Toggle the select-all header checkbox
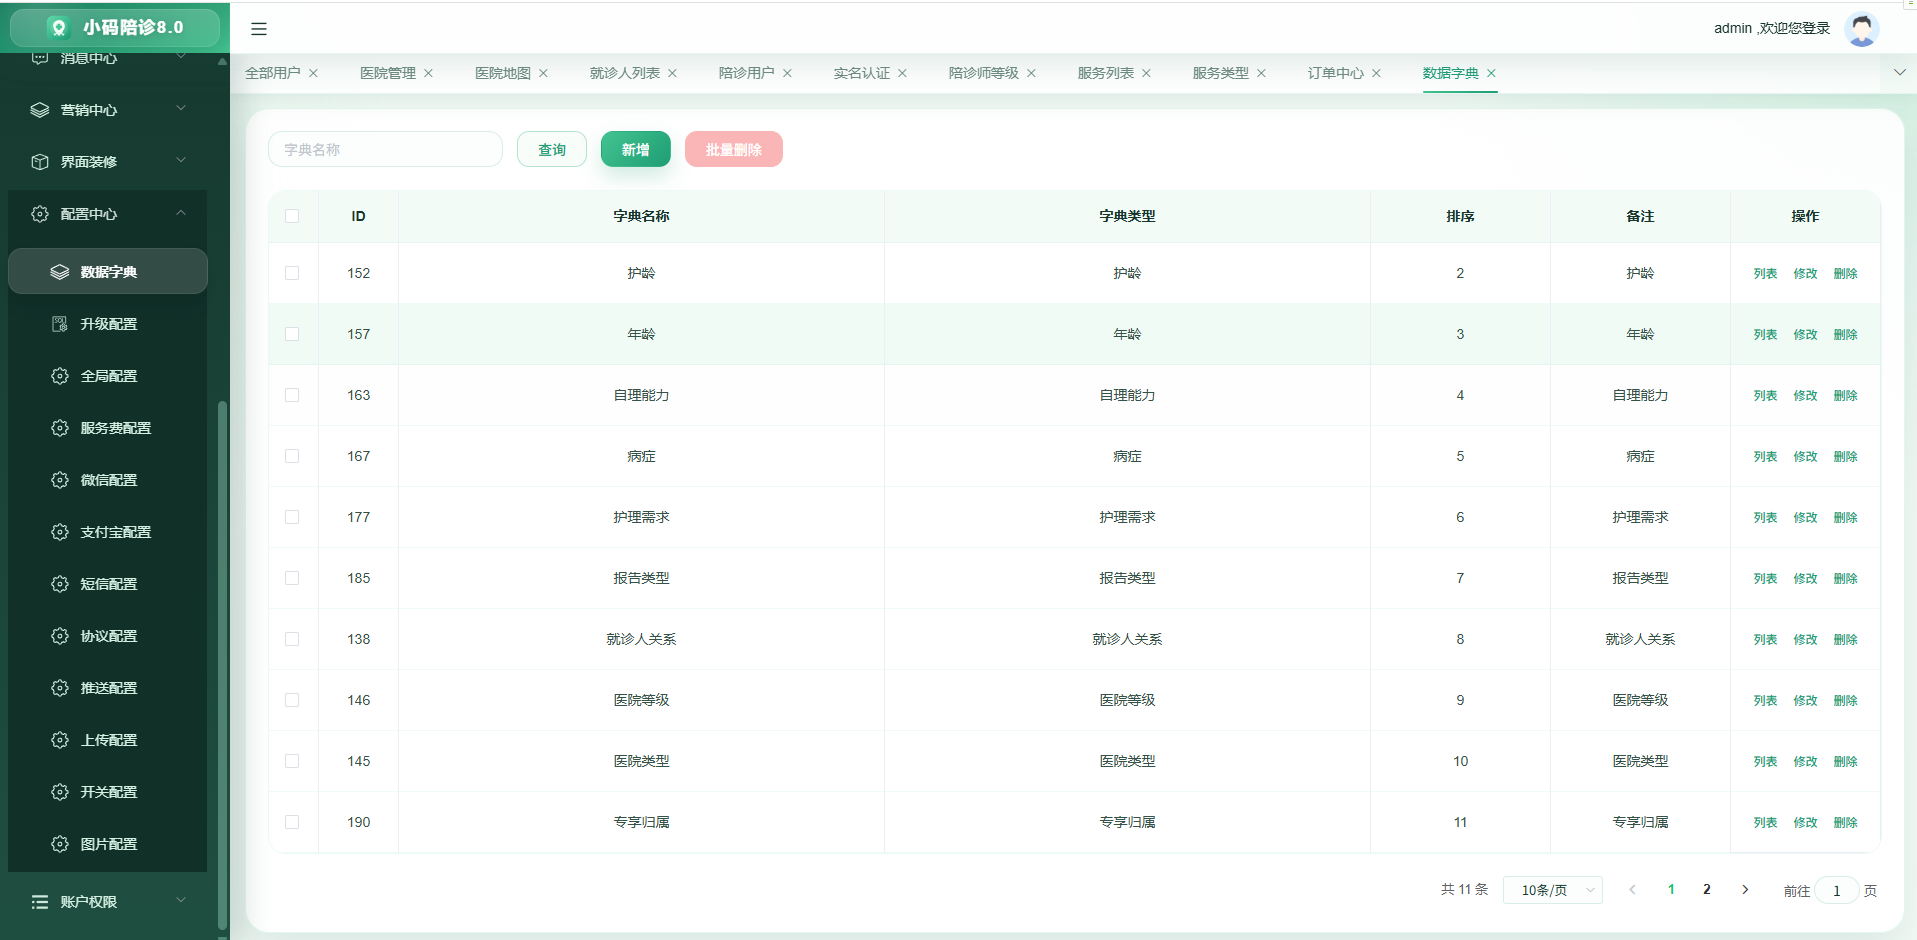 click(292, 216)
